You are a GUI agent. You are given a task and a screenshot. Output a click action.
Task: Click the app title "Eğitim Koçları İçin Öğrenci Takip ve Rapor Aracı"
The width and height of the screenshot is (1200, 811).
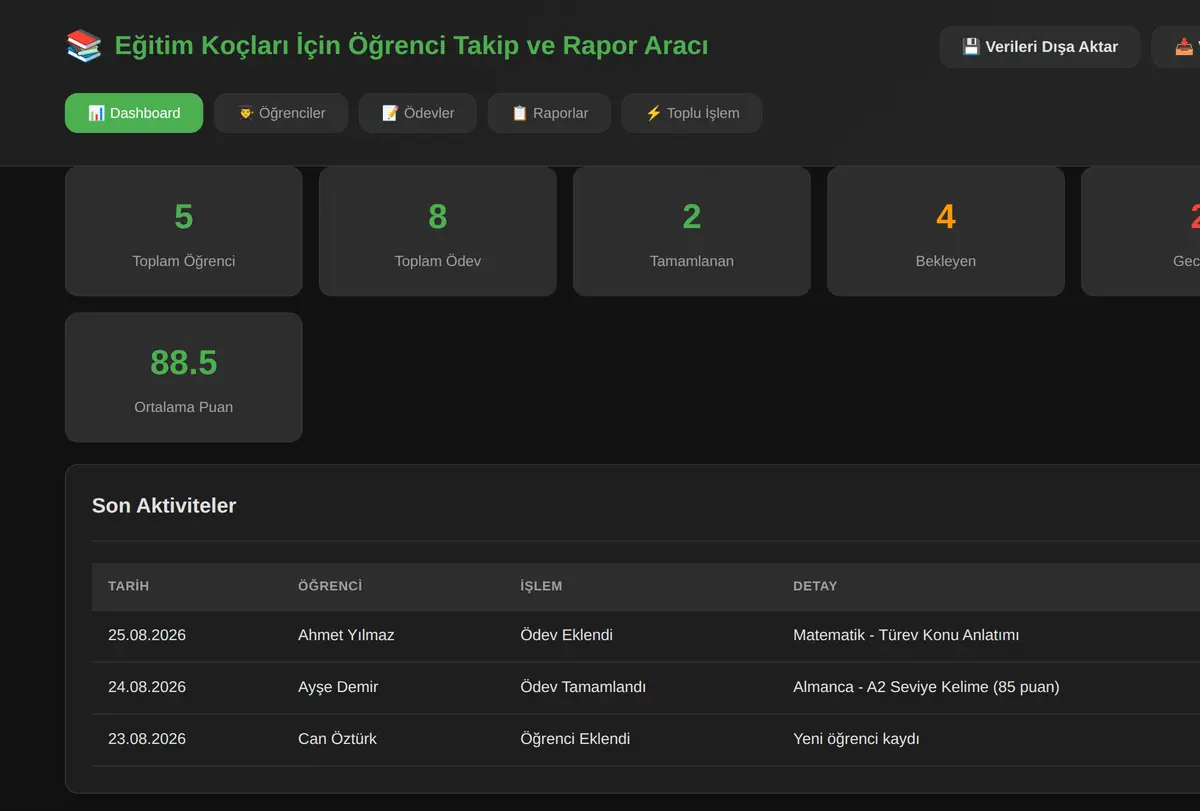(x=411, y=46)
